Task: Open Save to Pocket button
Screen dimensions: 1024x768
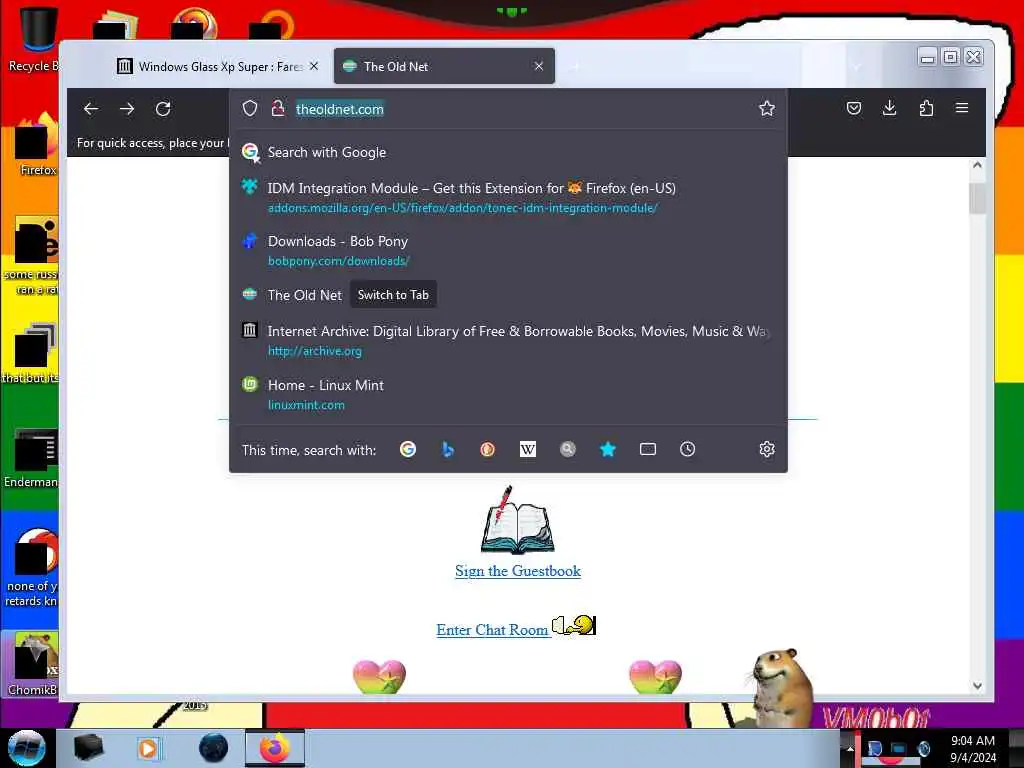Action: click(x=854, y=108)
